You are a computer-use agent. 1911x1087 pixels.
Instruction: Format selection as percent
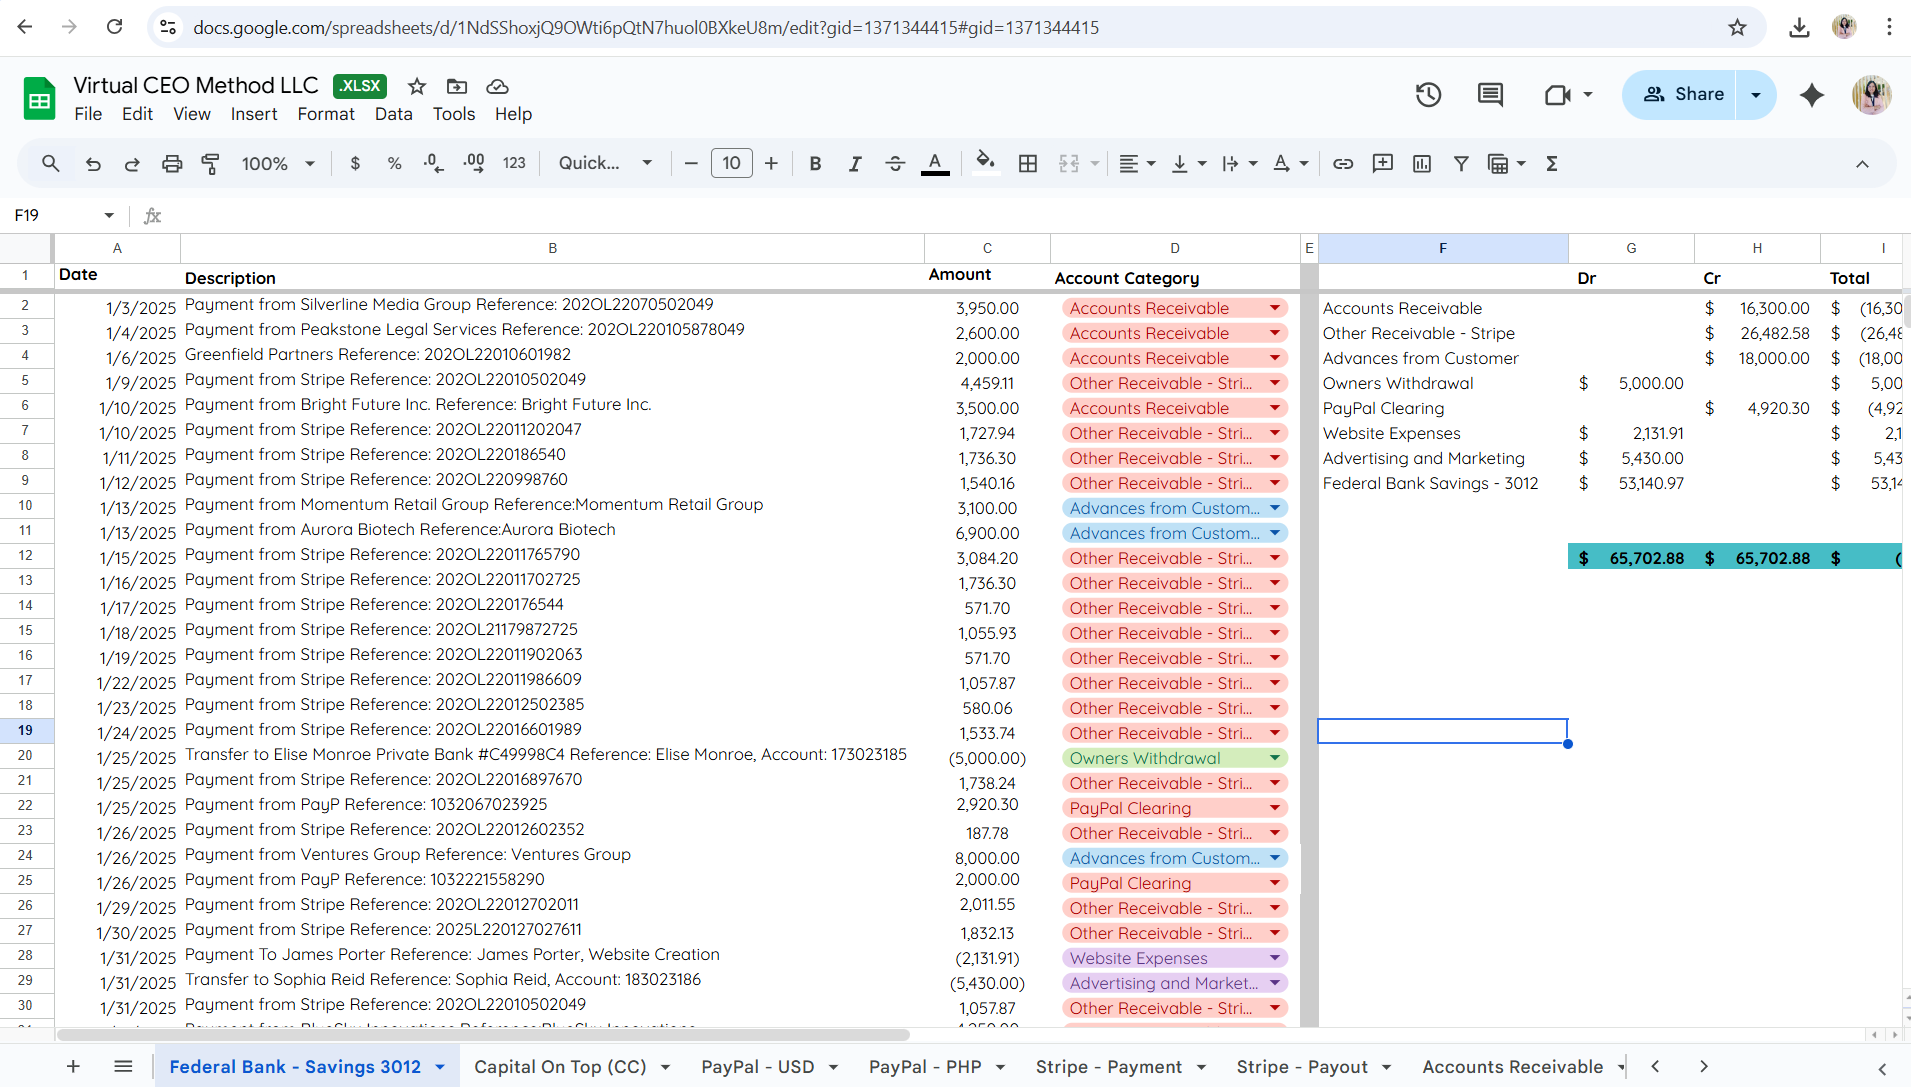[394, 163]
